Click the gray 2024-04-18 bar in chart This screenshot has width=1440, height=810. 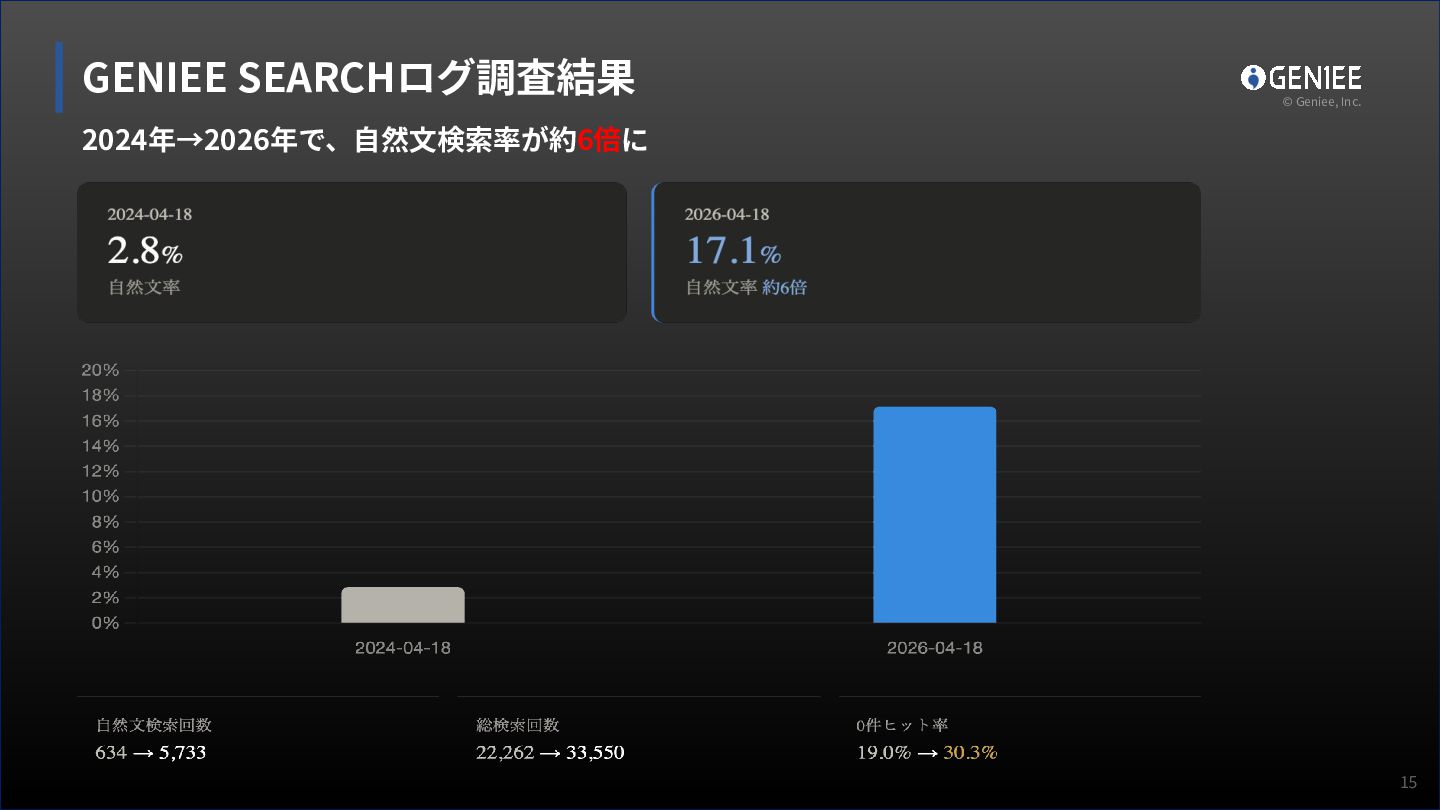point(403,605)
